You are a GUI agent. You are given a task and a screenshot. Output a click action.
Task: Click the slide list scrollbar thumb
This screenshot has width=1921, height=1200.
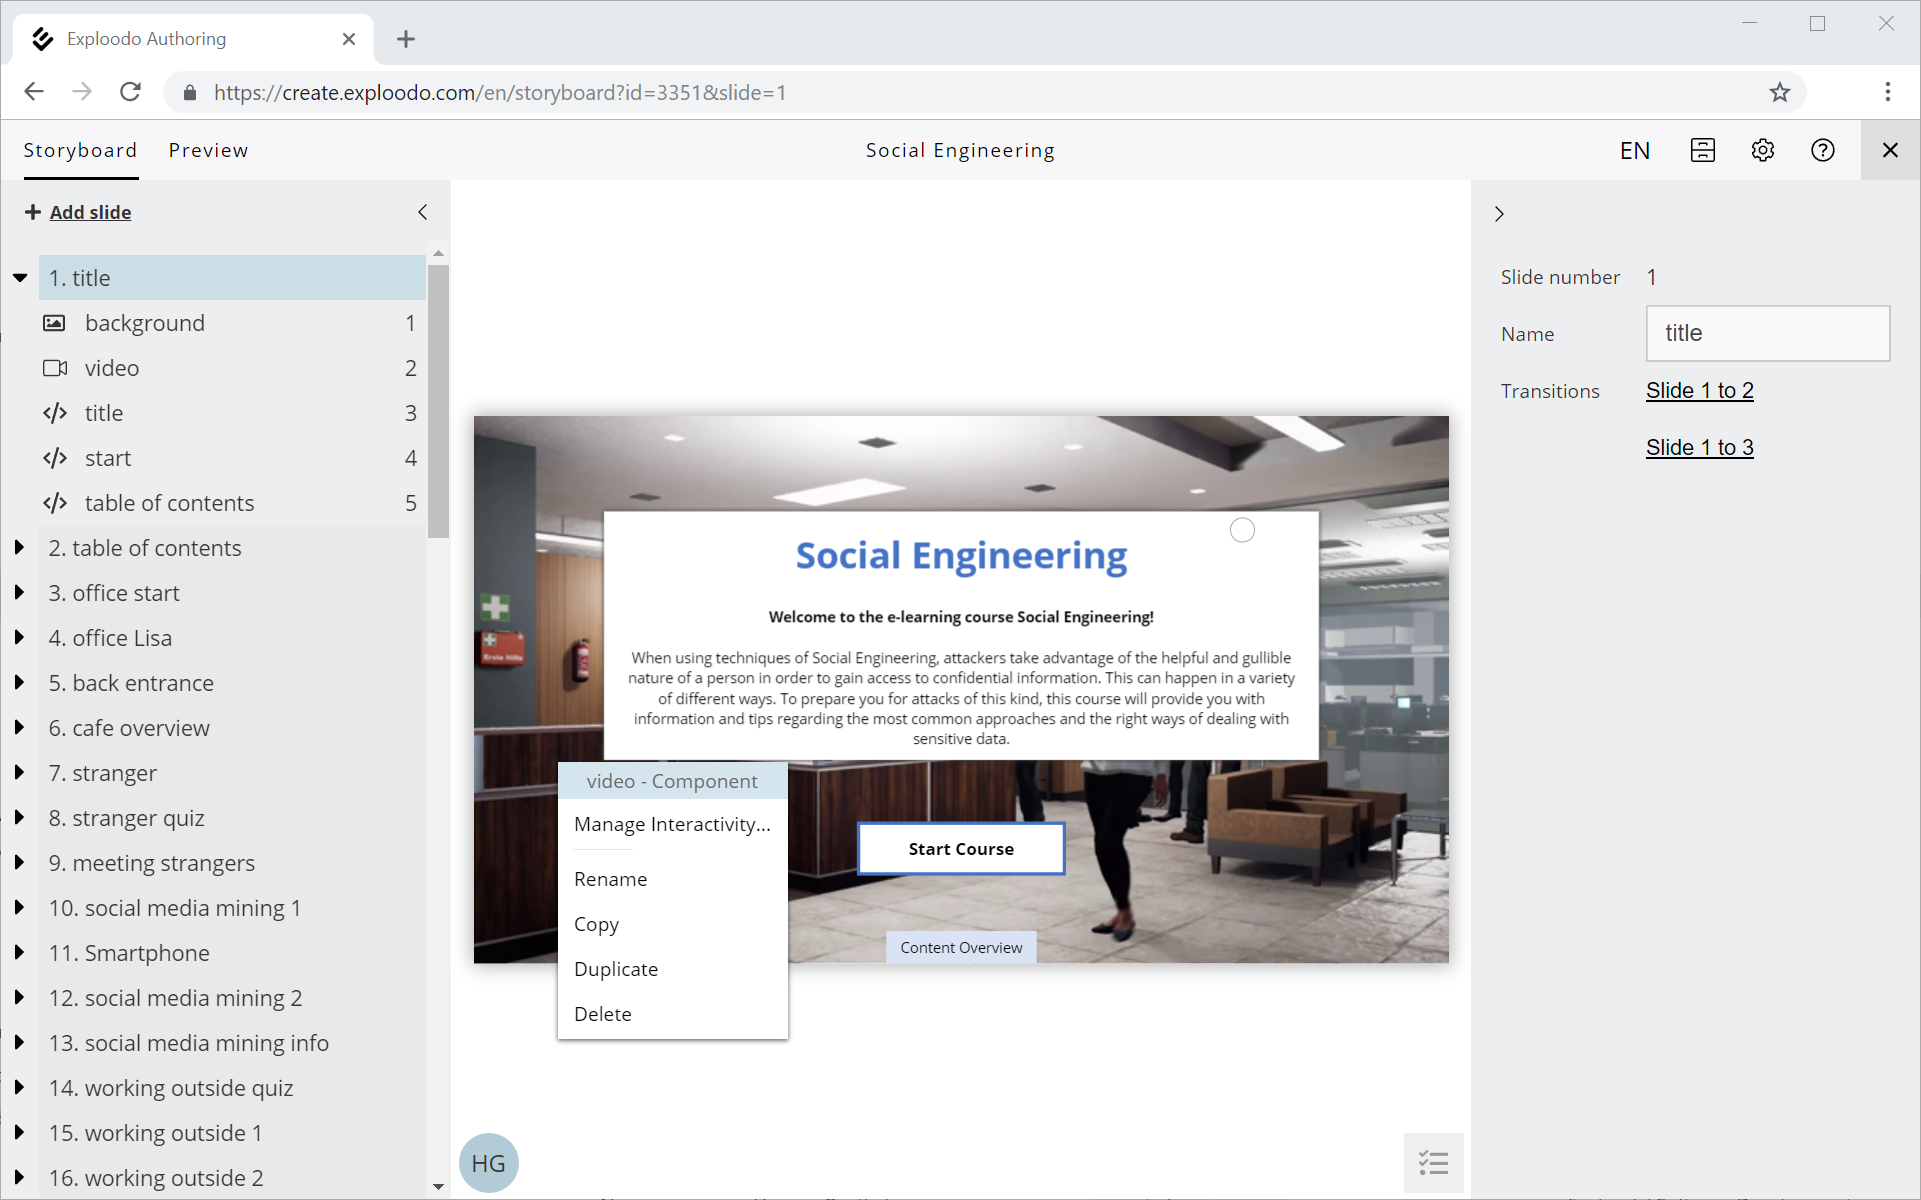pyautogui.click(x=438, y=400)
